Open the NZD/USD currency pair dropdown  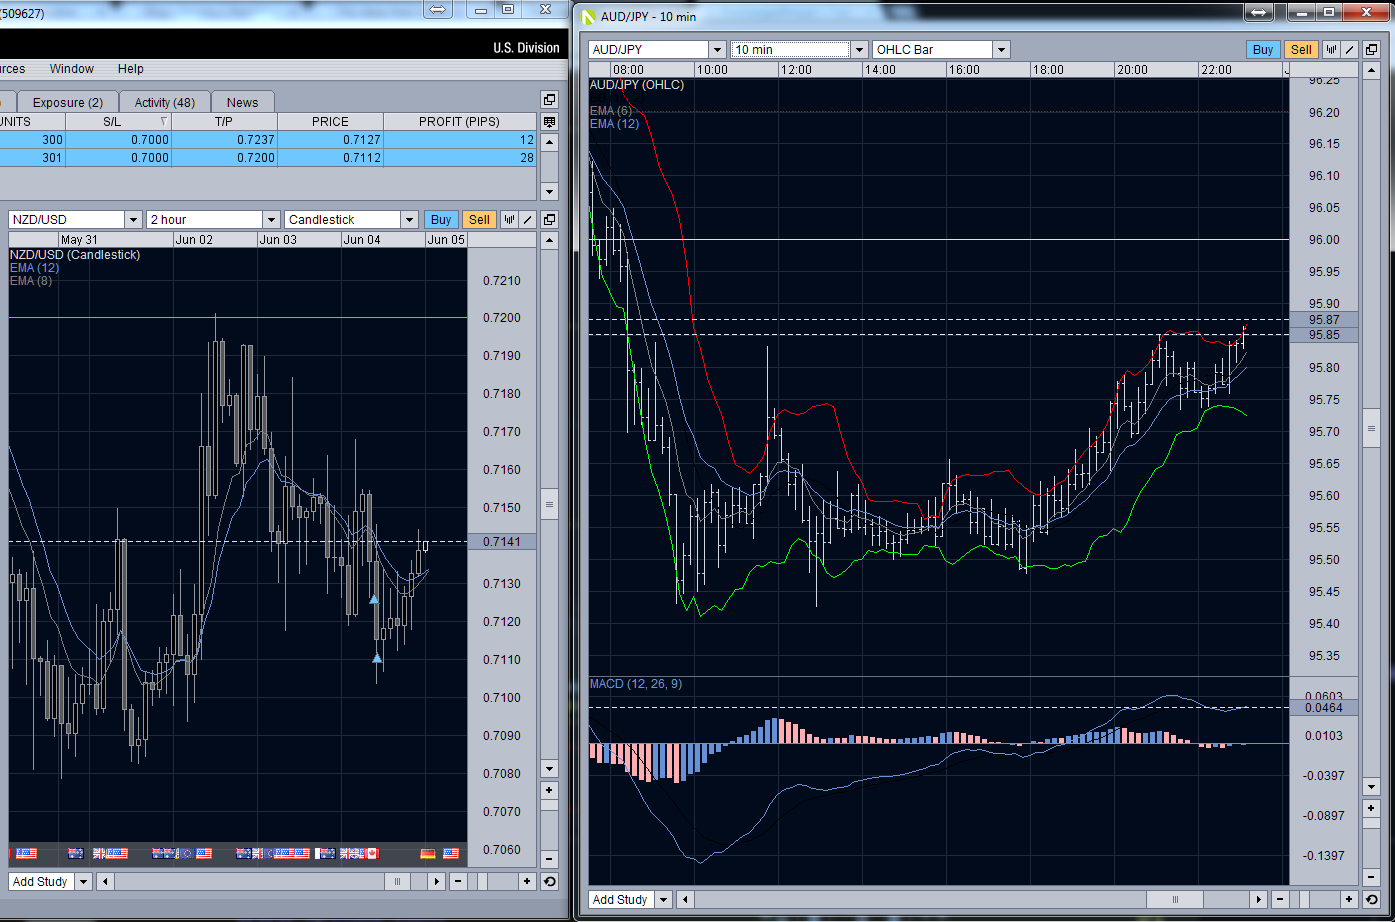tap(133, 220)
